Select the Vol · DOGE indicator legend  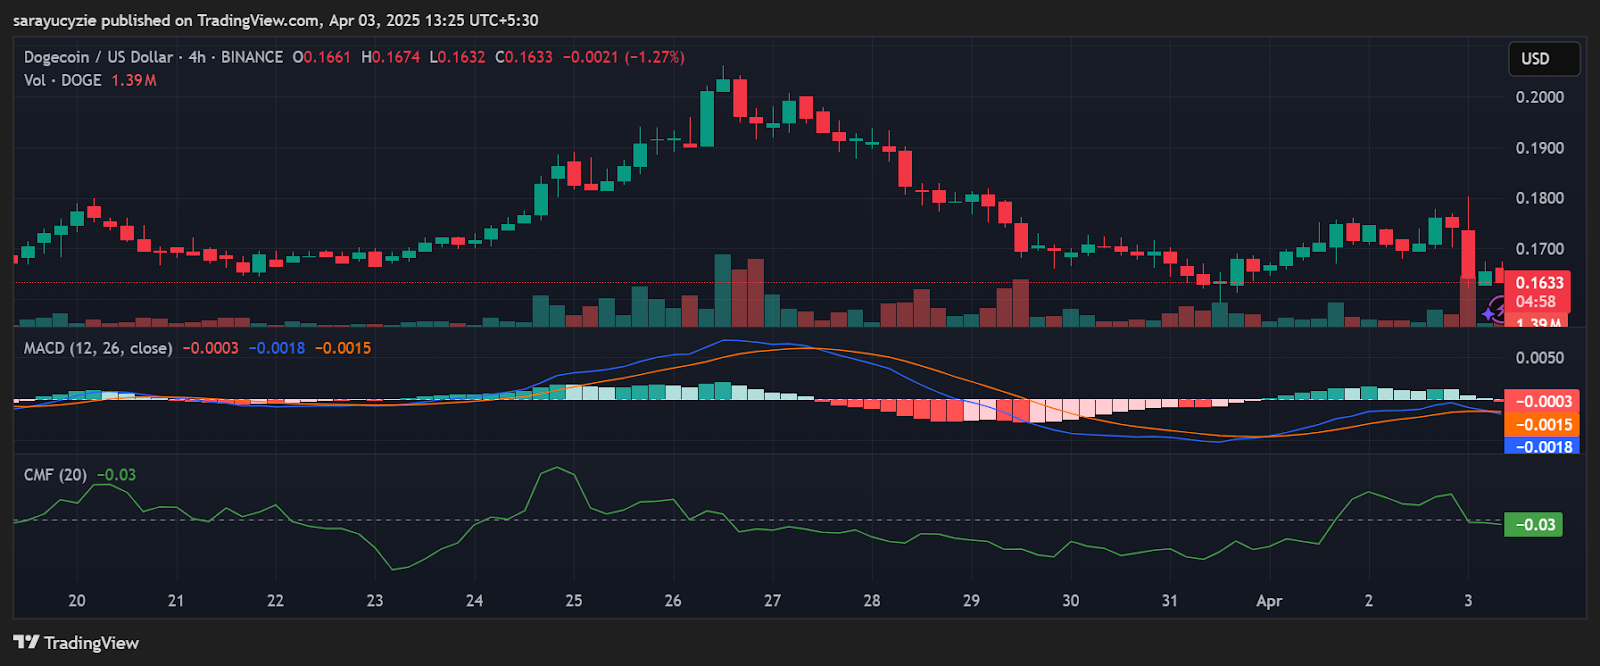pos(62,80)
